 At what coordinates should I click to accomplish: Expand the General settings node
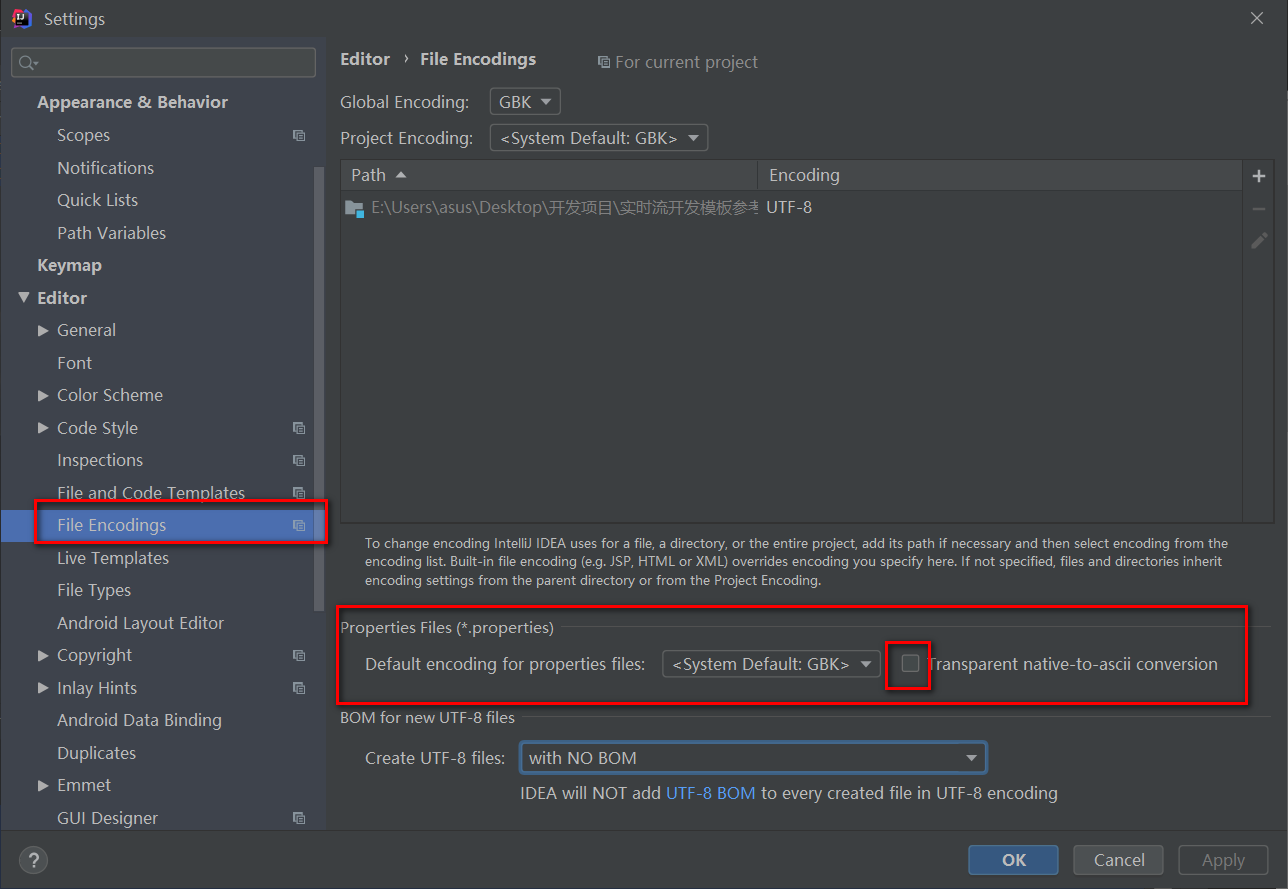click(43, 330)
